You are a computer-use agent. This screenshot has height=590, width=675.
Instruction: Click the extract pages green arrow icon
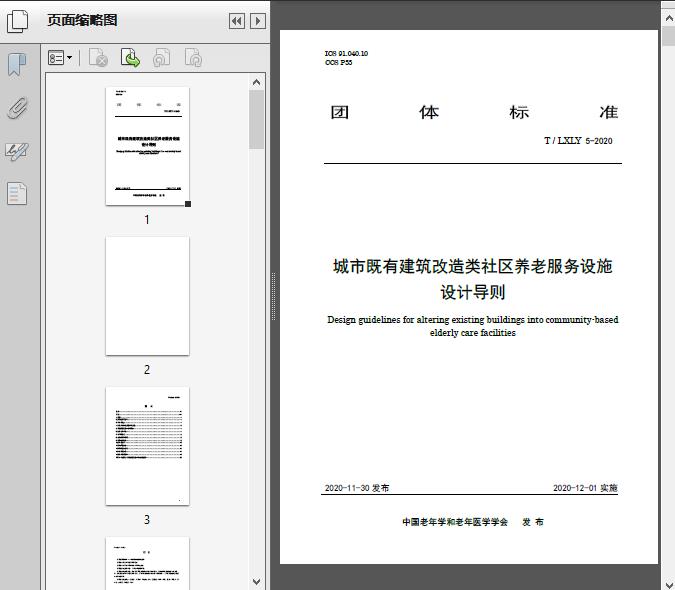pyautogui.click(x=130, y=58)
